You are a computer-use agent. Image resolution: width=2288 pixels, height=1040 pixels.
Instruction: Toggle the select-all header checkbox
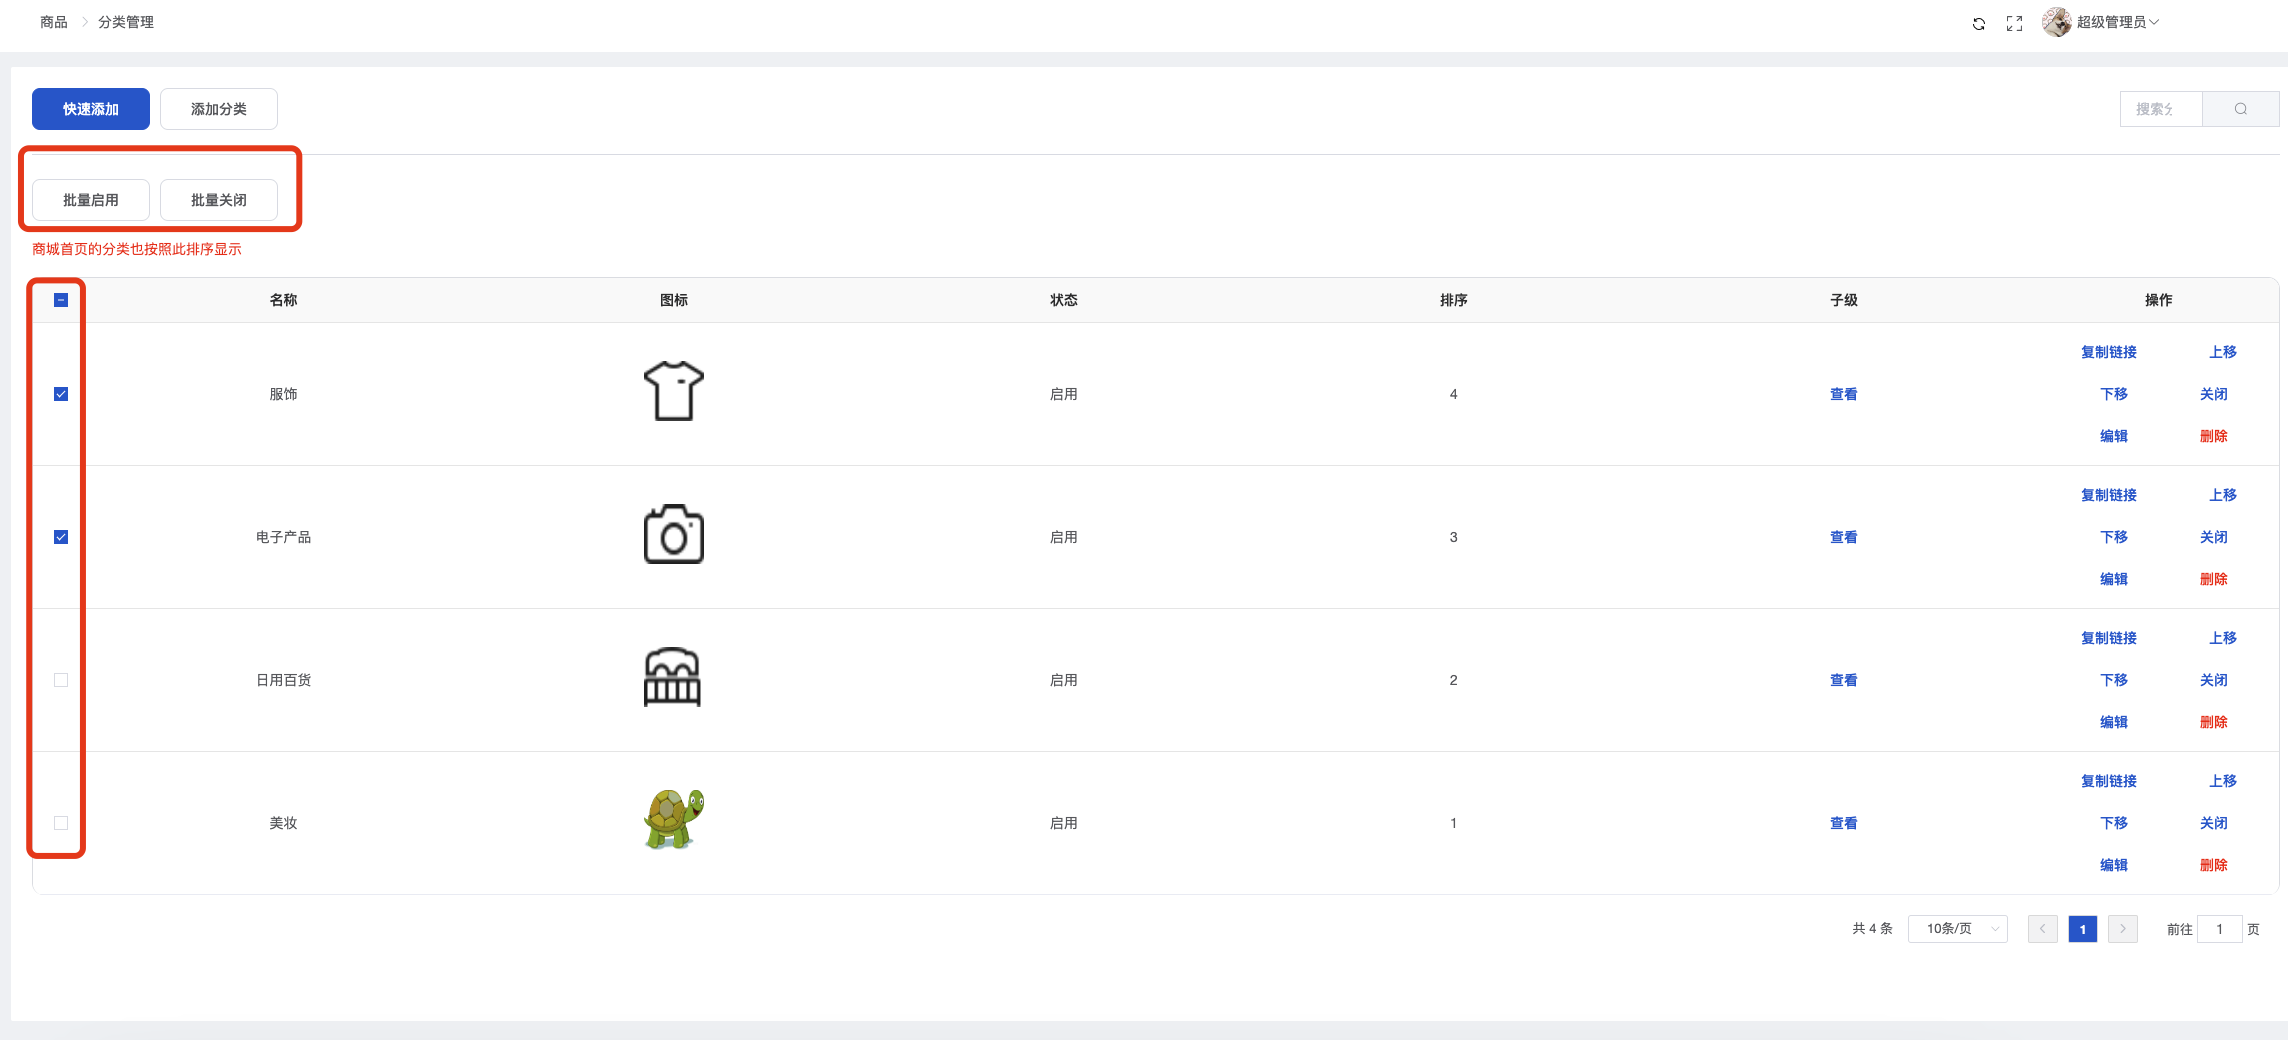click(x=61, y=300)
